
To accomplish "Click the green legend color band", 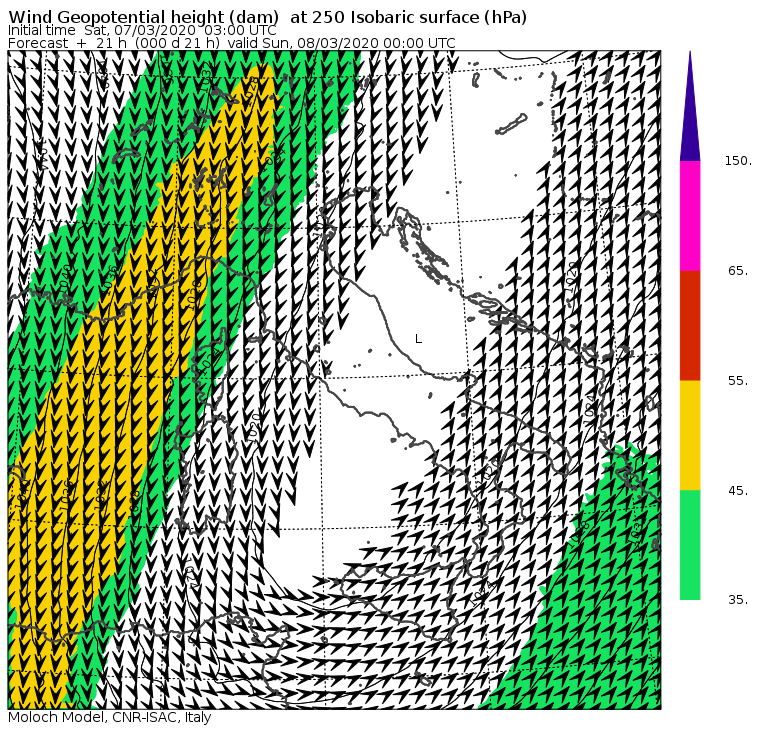I will point(690,545).
